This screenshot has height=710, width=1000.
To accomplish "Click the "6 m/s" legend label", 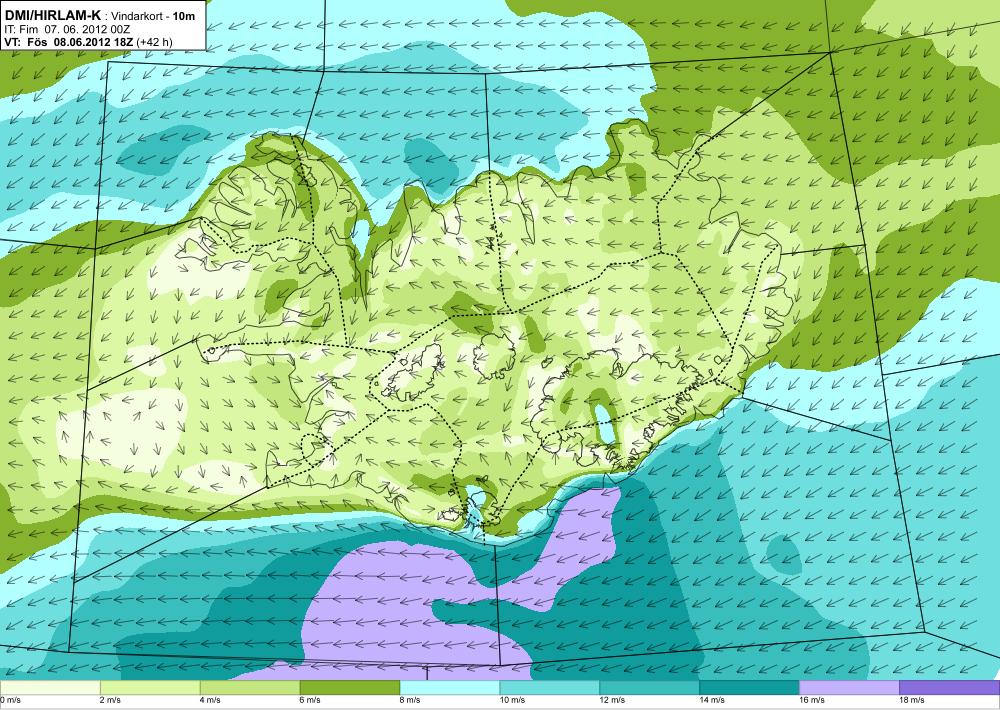I will point(311,700).
